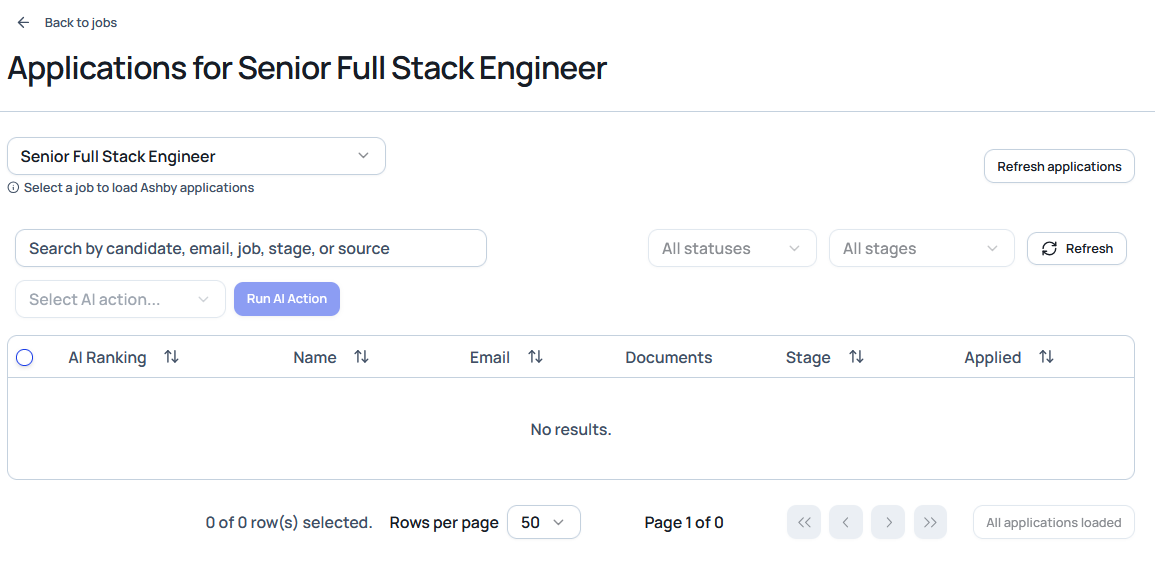1155x568 pixels.
Task: Focus the candidate search field
Action: pos(250,248)
